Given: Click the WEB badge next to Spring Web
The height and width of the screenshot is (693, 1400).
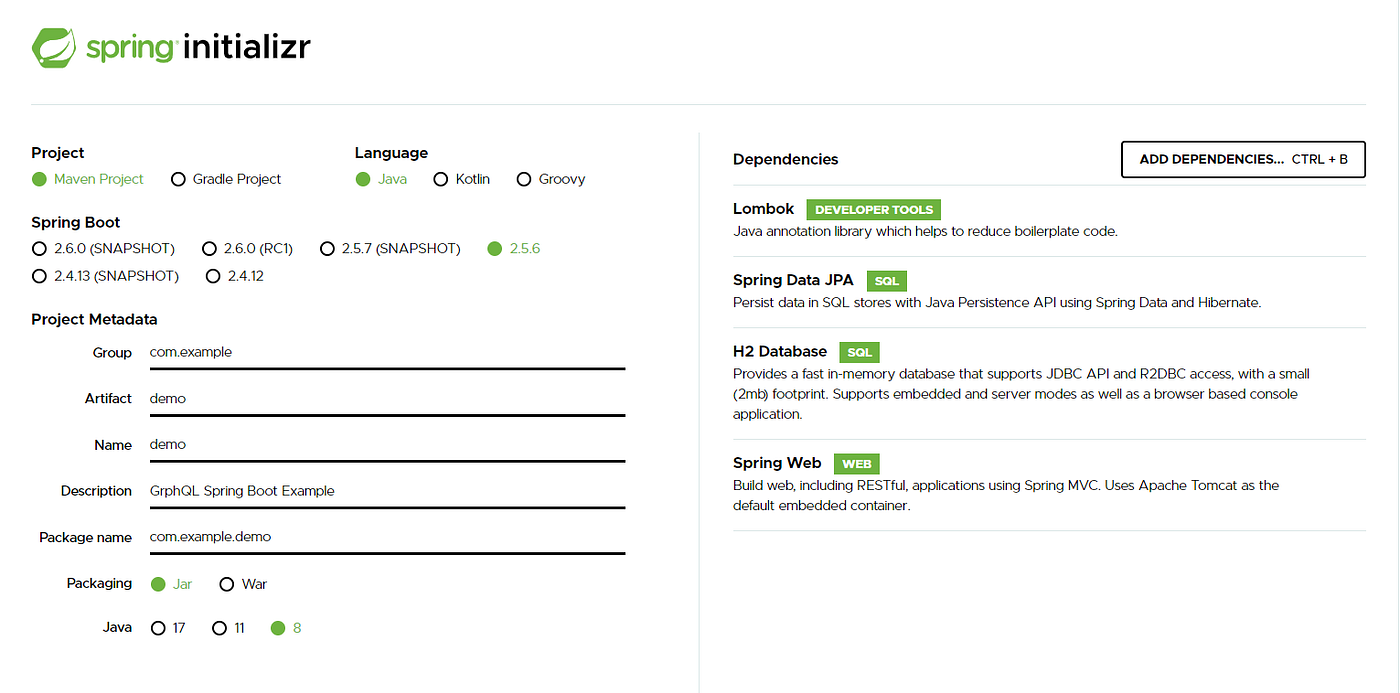Looking at the screenshot, I should (856, 463).
